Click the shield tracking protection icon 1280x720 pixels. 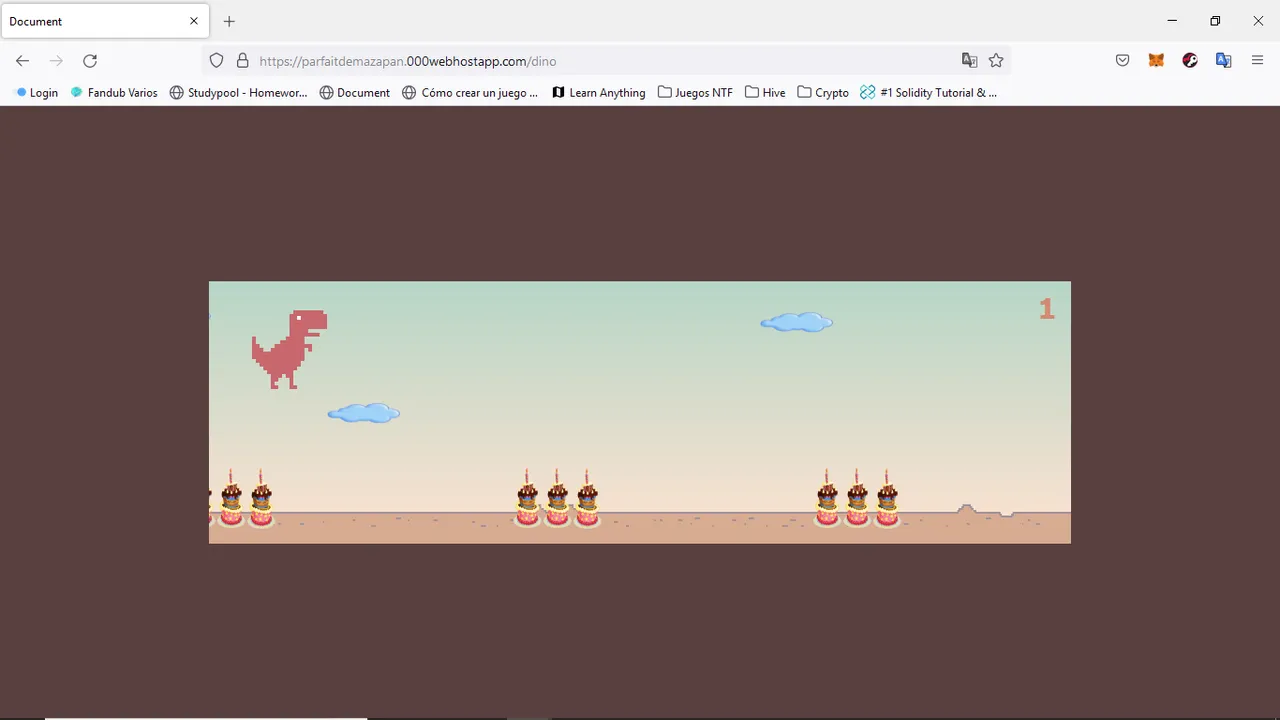pyautogui.click(x=216, y=61)
